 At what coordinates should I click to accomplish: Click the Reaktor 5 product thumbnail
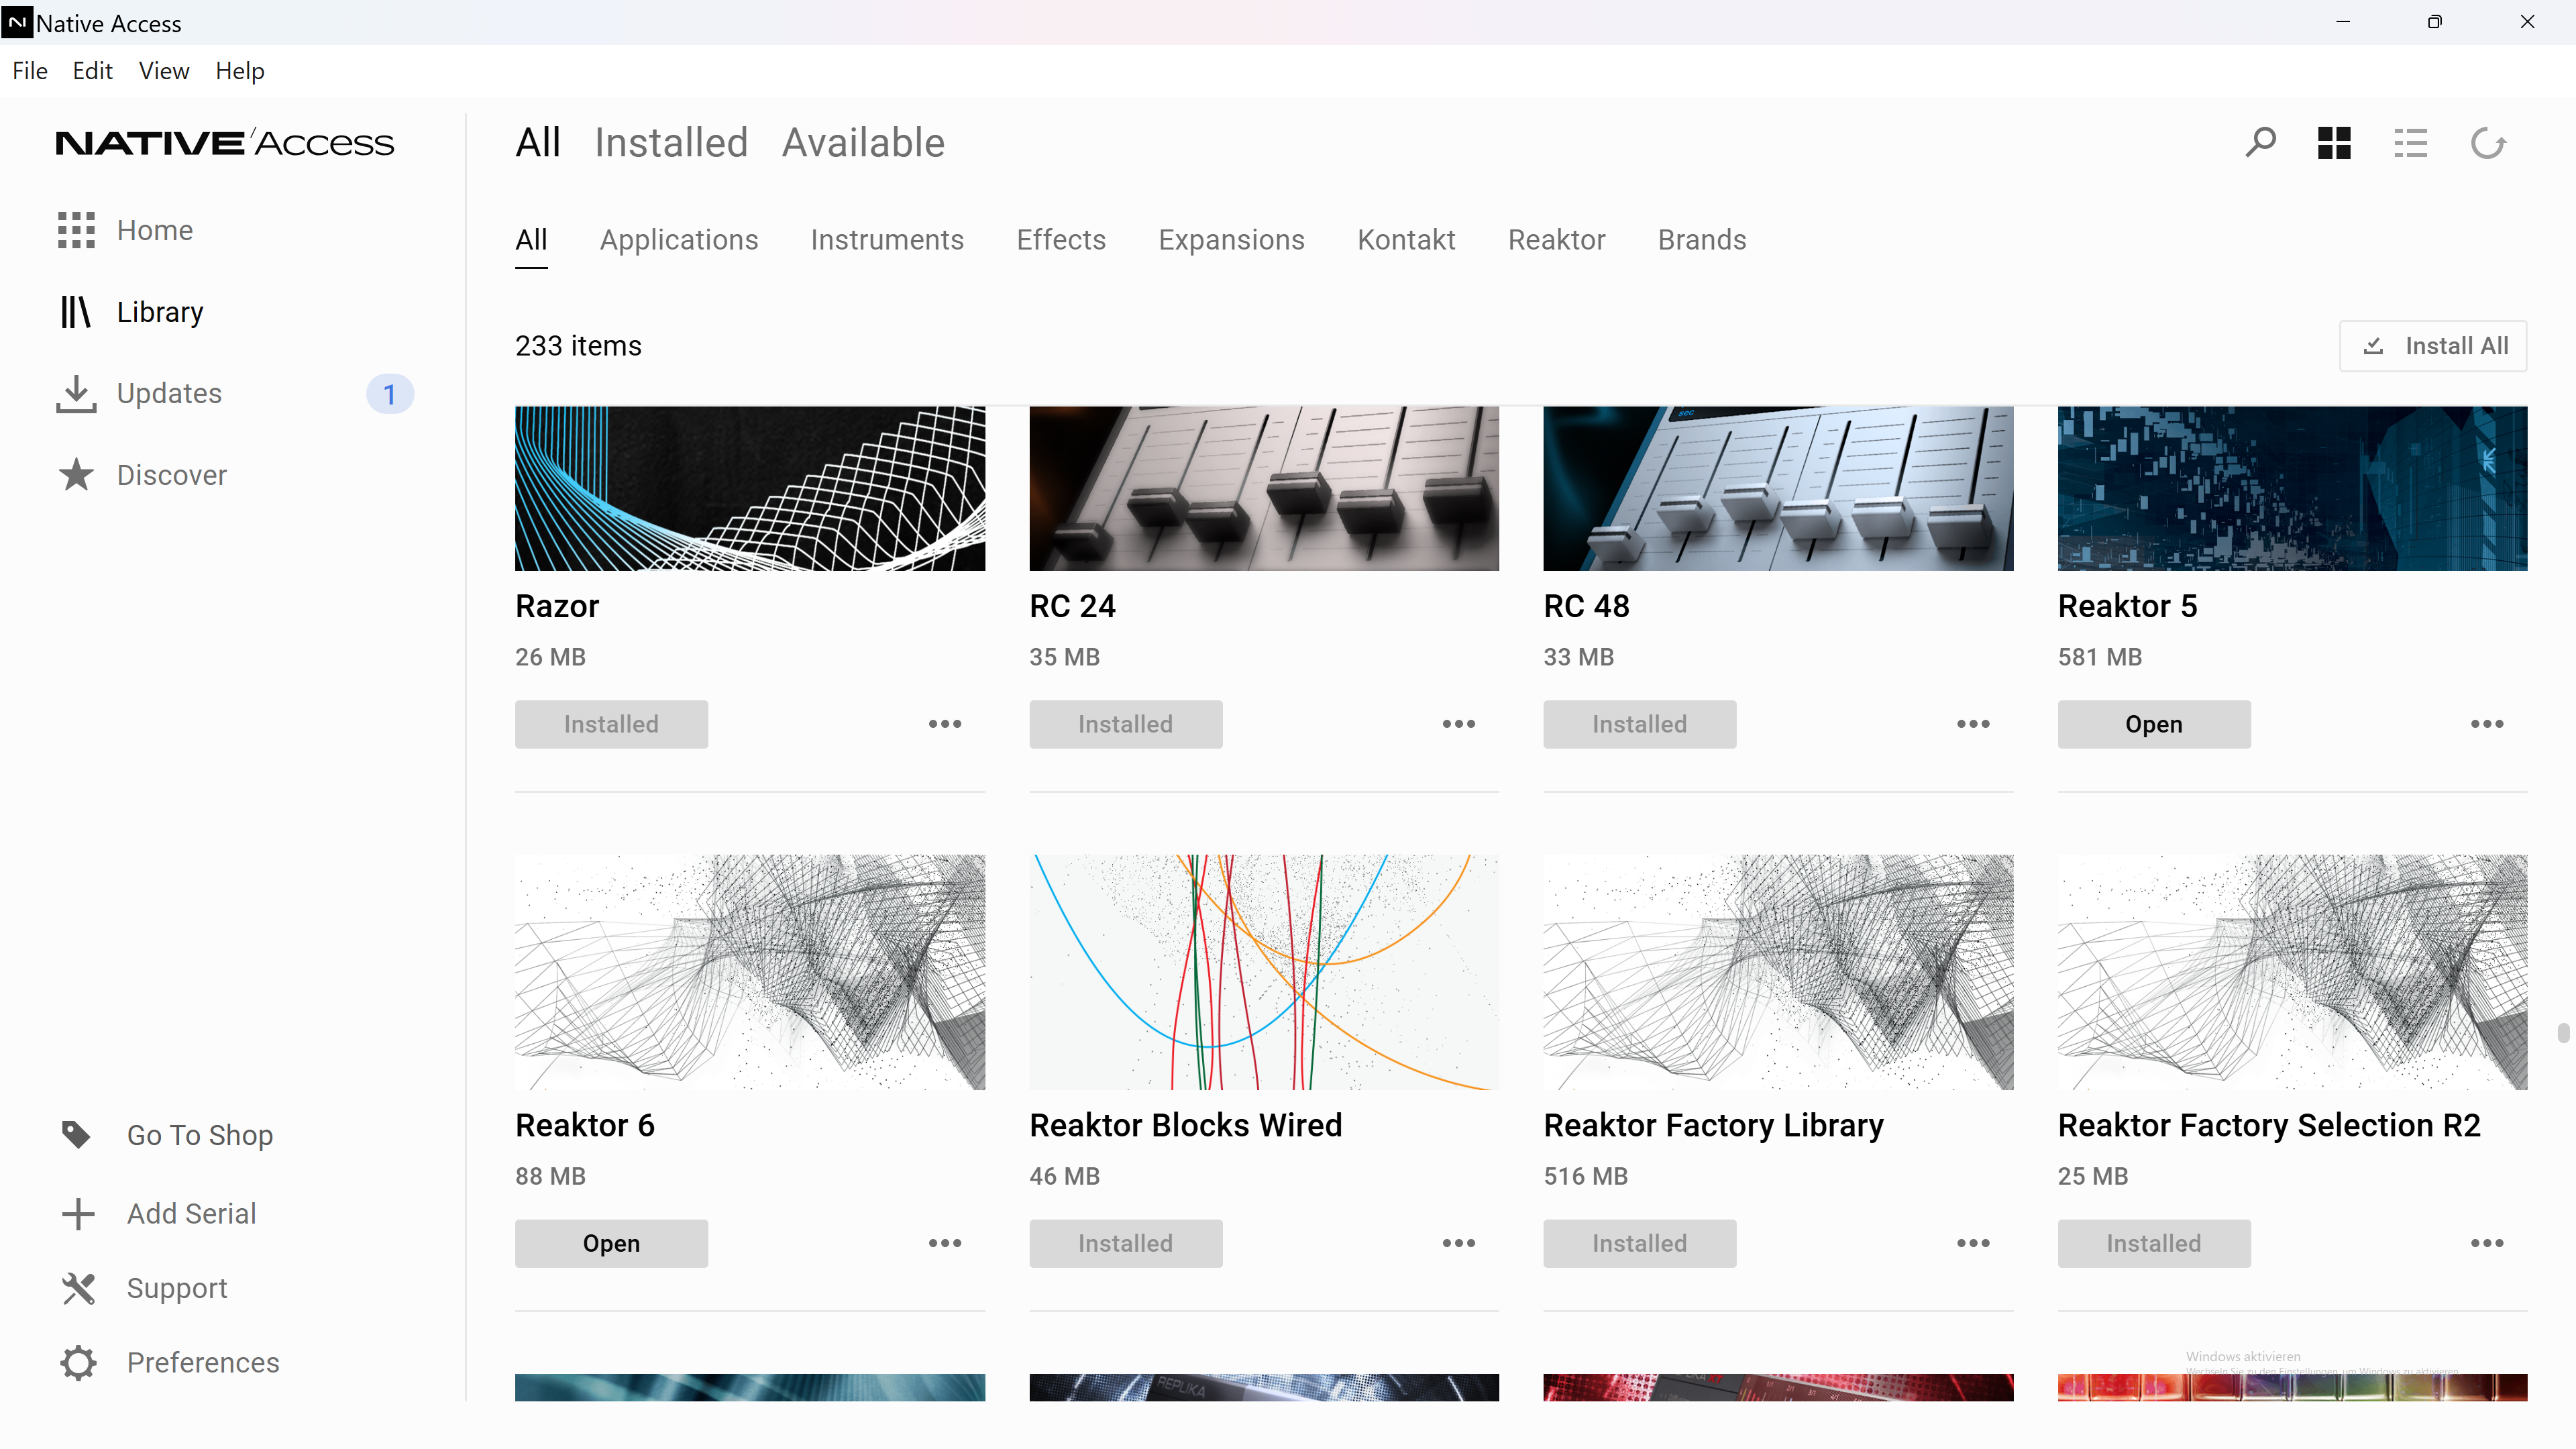coord(2292,488)
